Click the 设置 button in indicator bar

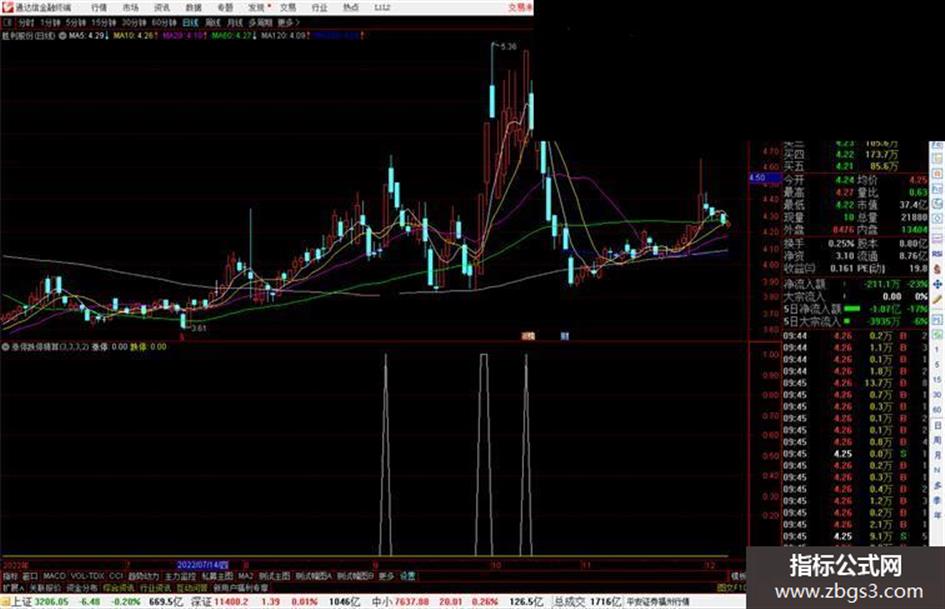coord(408,576)
